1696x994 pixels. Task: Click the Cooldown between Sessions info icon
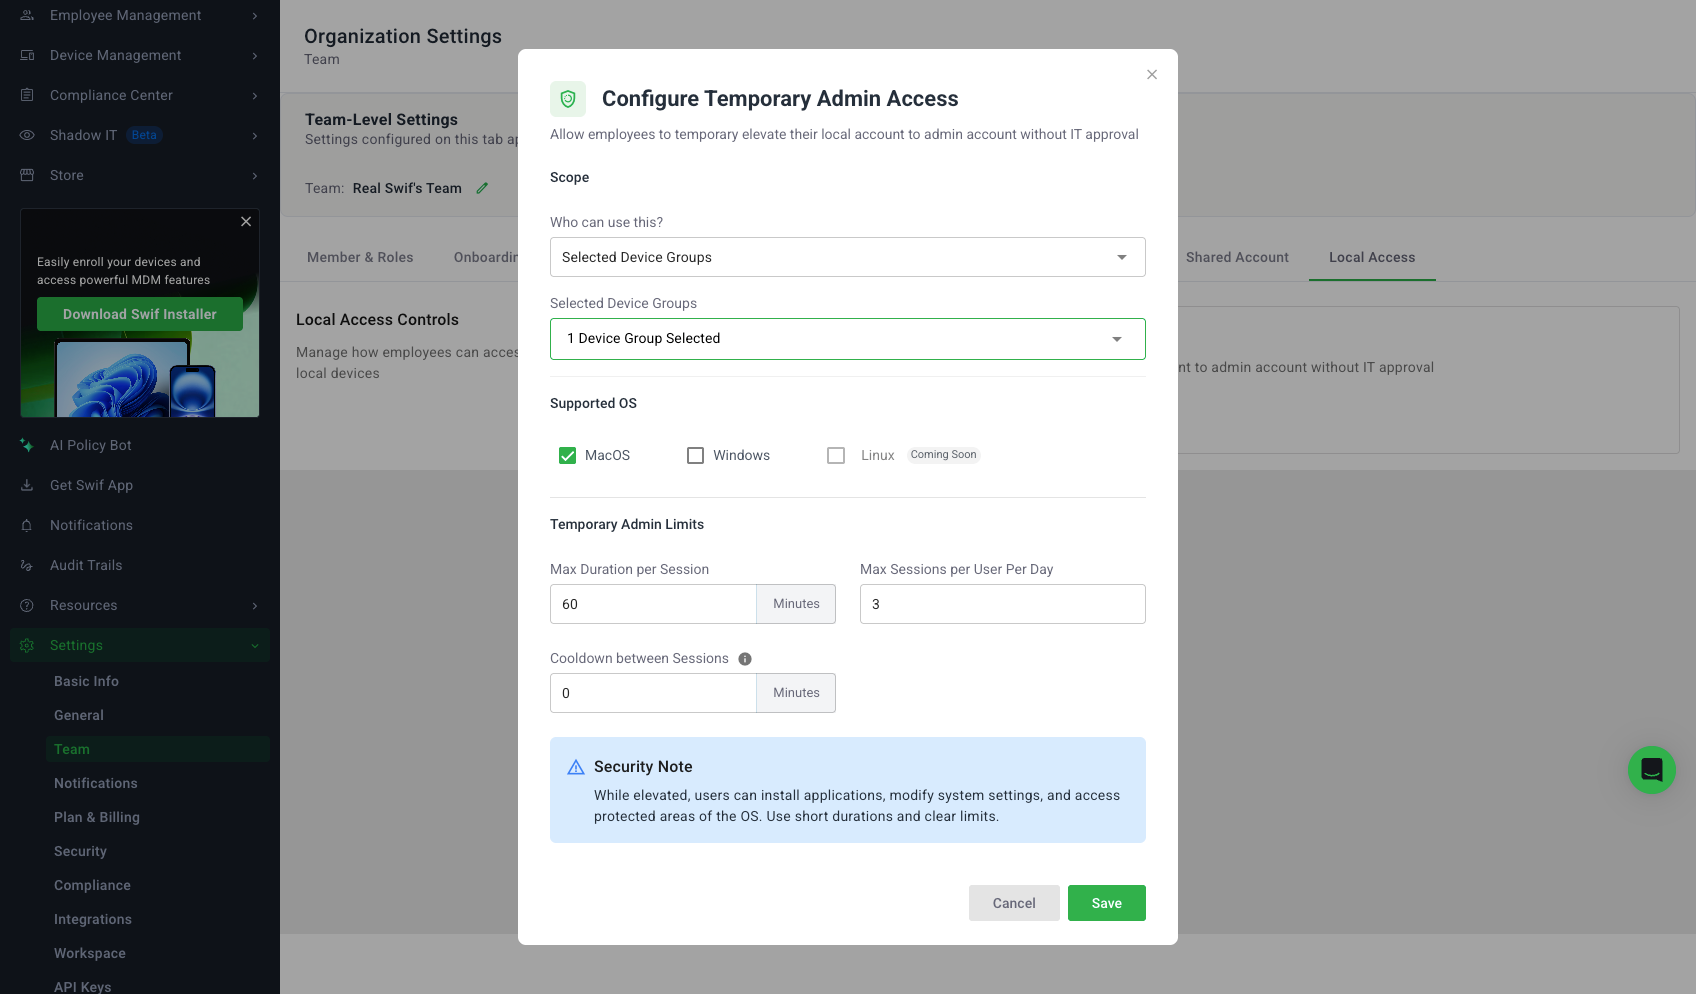pos(745,659)
